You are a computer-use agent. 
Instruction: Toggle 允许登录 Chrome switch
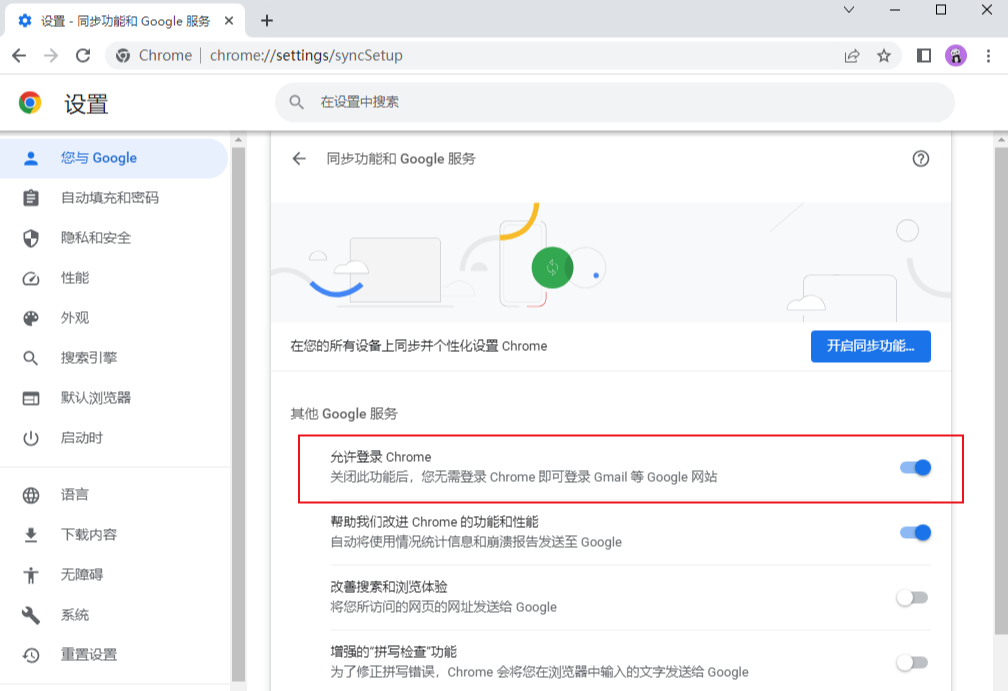pyautogui.click(x=915, y=468)
